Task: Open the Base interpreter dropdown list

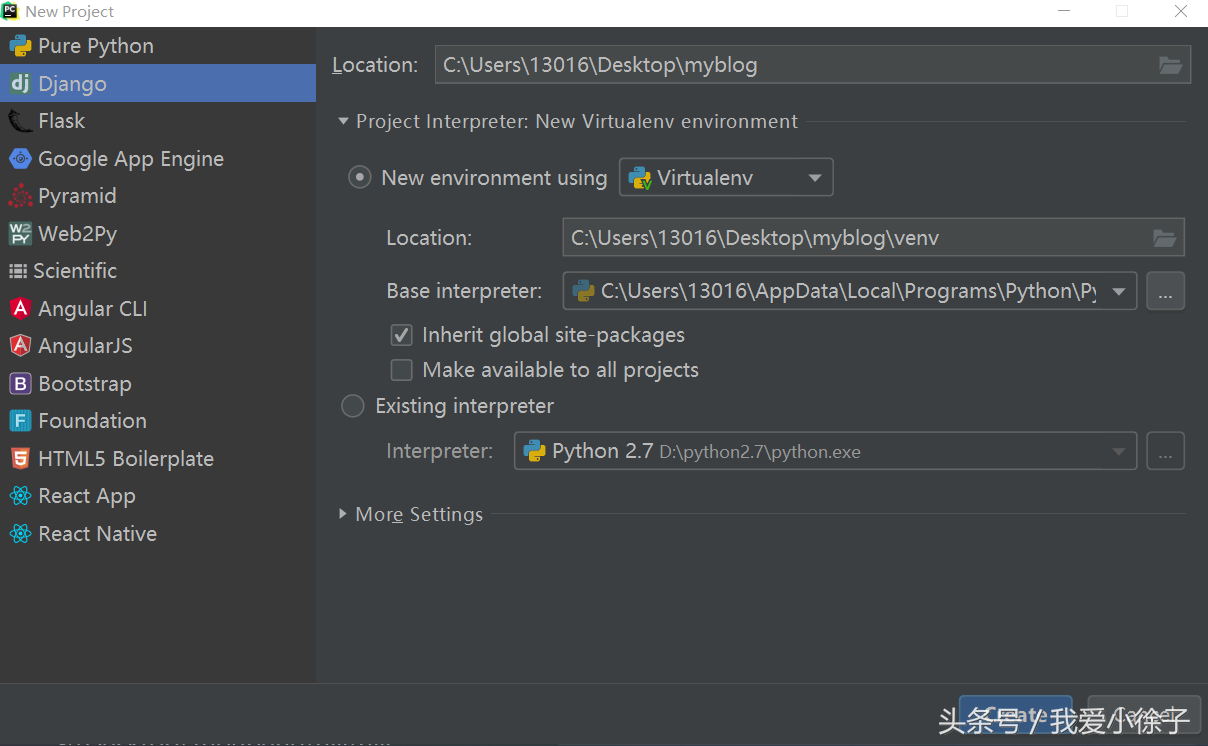Action: coord(1119,291)
